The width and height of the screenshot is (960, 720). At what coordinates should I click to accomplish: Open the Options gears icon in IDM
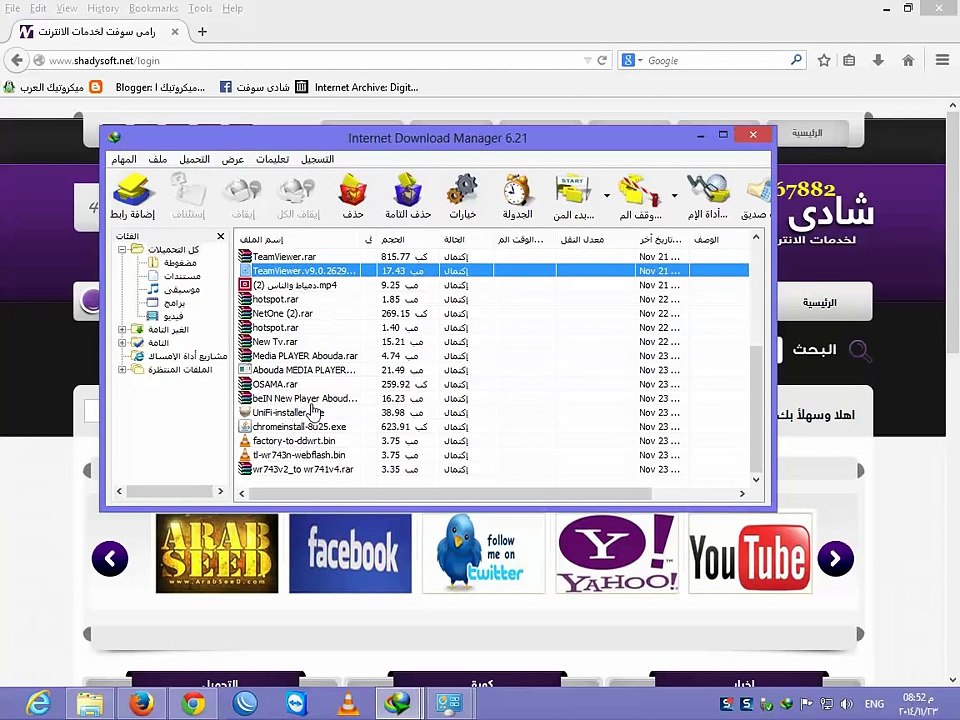[462, 195]
